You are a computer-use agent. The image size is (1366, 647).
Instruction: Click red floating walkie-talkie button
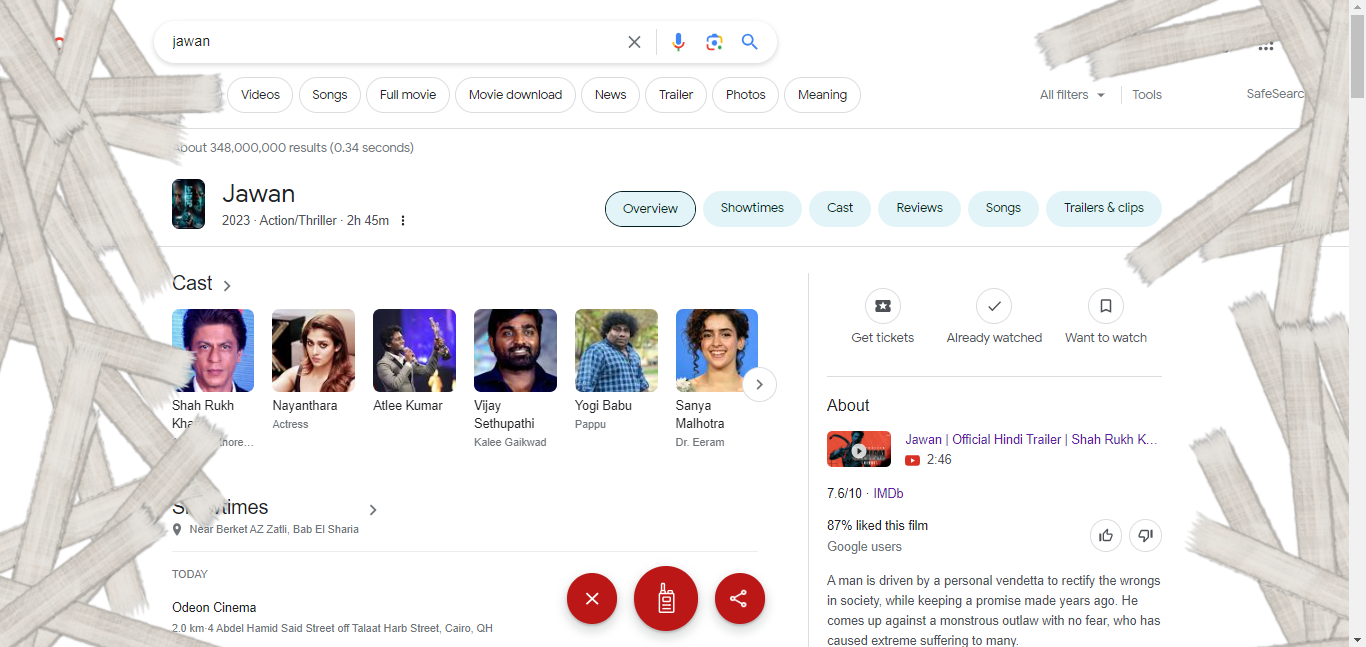(666, 599)
